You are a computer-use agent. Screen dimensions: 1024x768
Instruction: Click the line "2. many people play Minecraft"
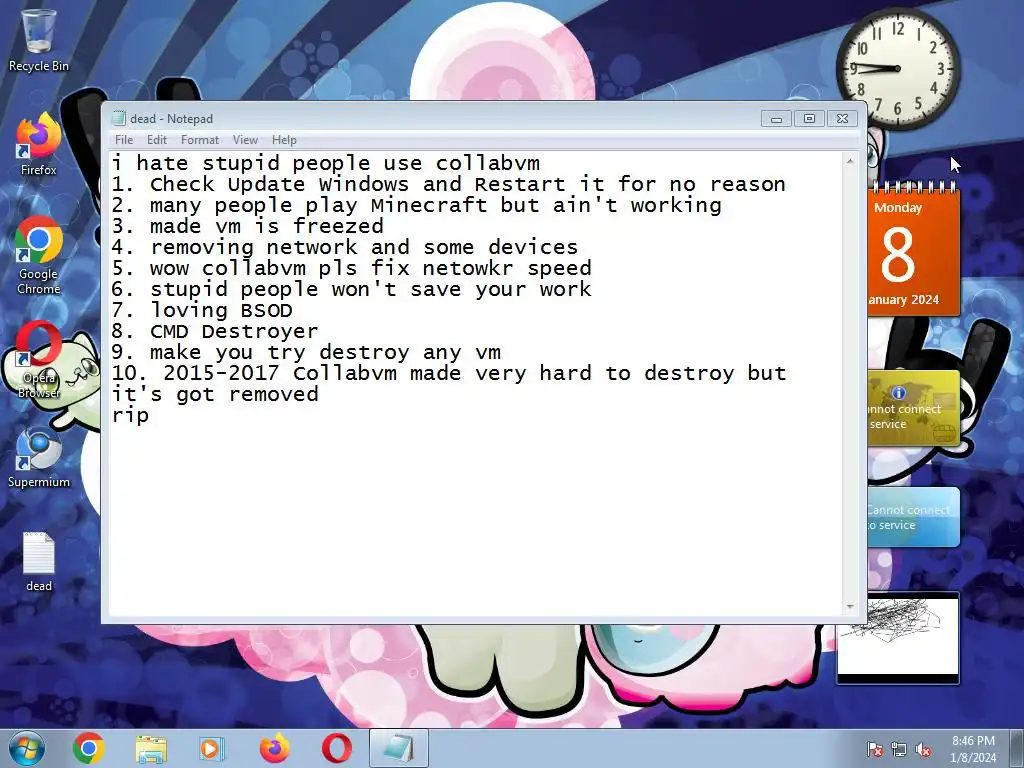click(417, 205)
